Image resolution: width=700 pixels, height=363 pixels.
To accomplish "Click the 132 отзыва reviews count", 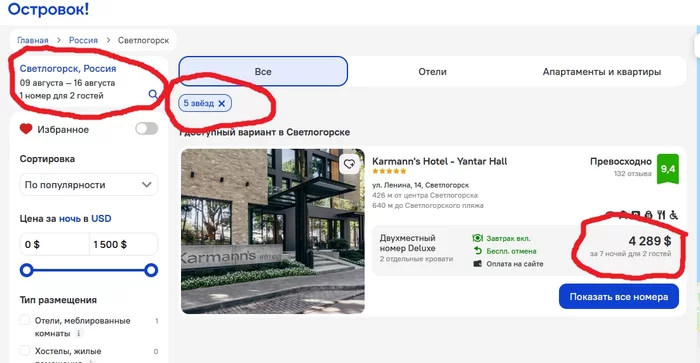I will click(633, 174).
